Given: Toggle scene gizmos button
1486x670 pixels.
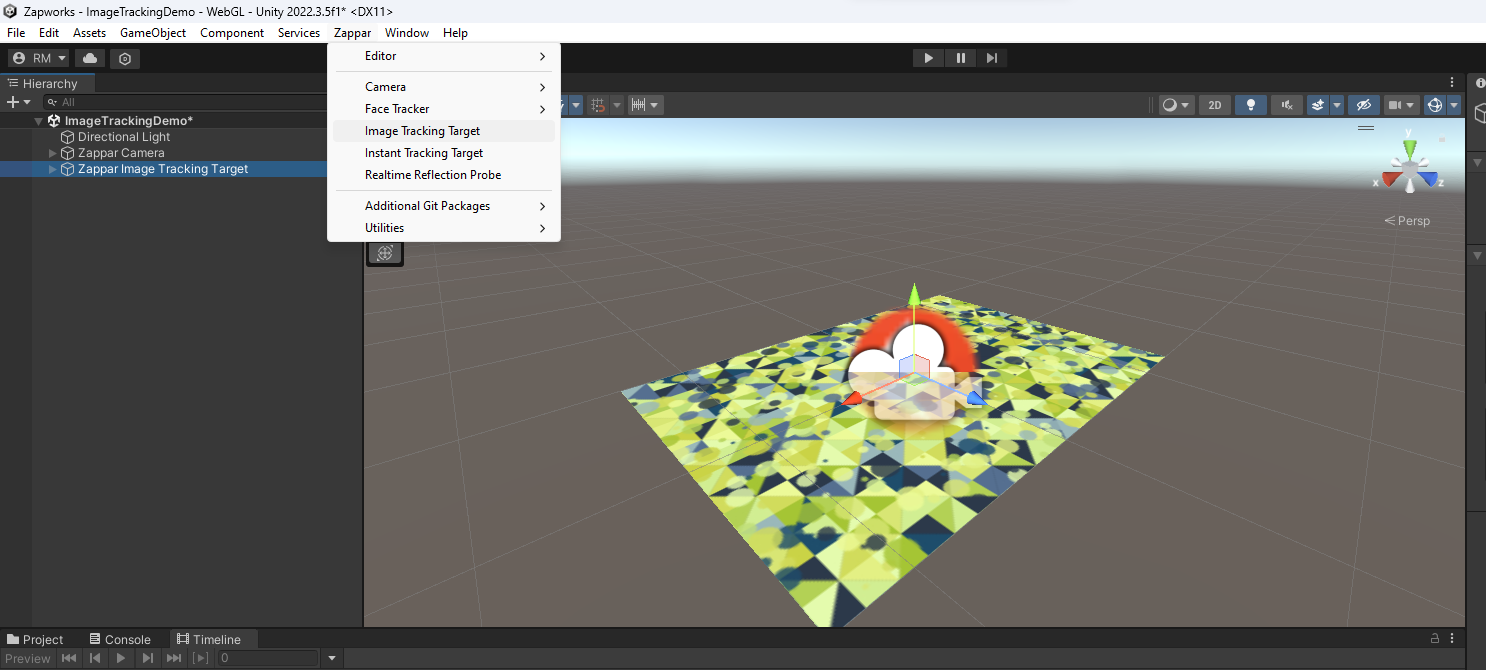Looking at the screenshot, I should 1434,105.
